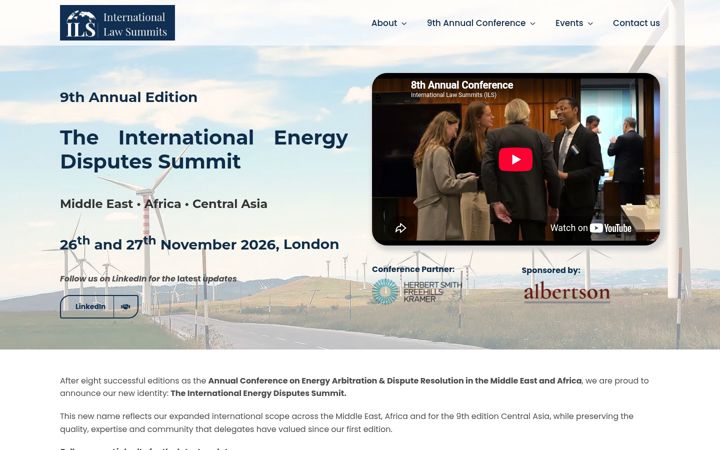The image size is (720, 450).
Task: Click the Herbert Smith Freehills Kramer logo
Action: point(416,292)
